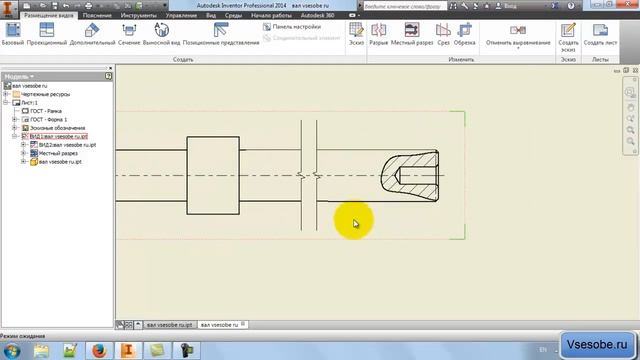Open the Inventor application menu button

(8, 9)
